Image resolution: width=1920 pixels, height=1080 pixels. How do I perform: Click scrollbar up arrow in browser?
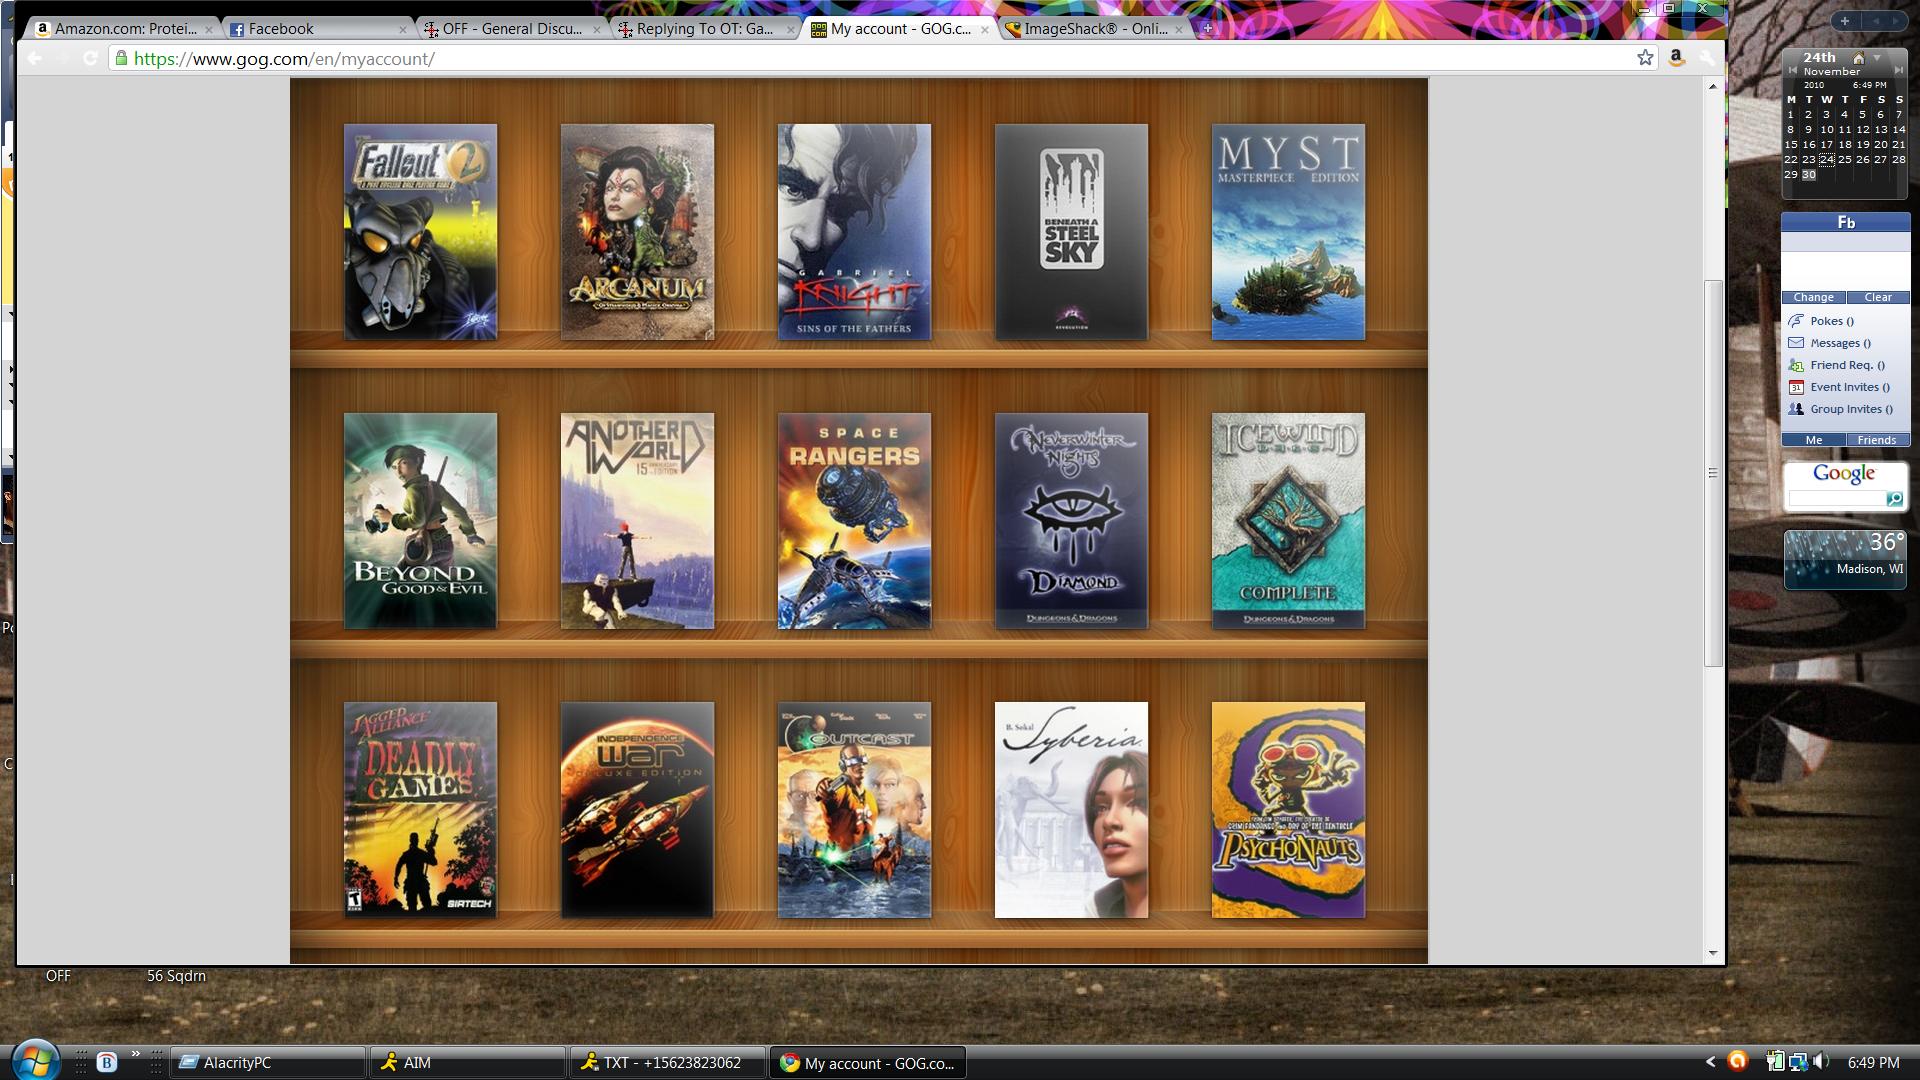point(1713,87)
